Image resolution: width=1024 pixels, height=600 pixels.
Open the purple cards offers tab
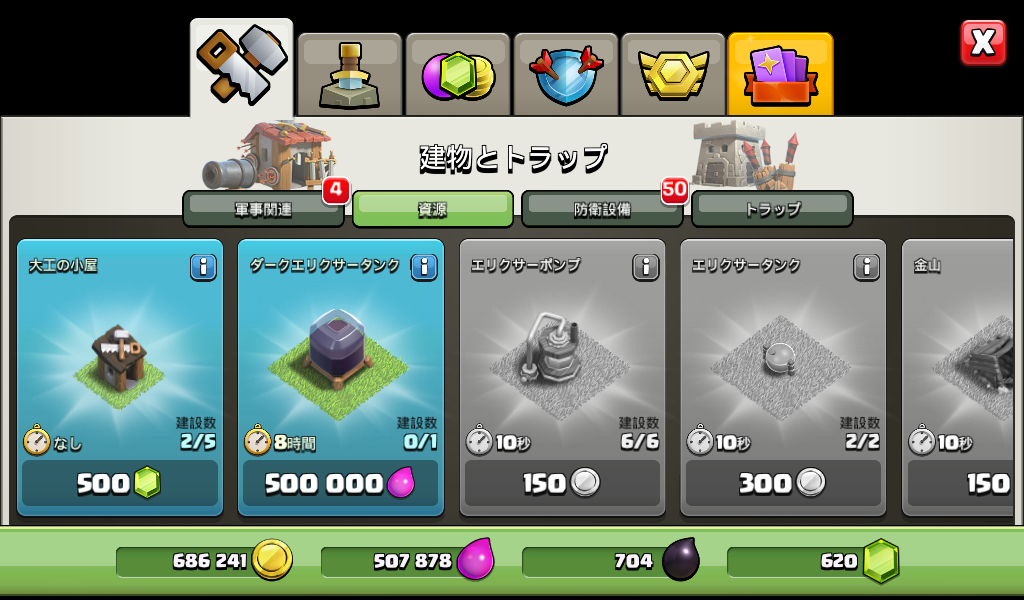pos(780,74)
